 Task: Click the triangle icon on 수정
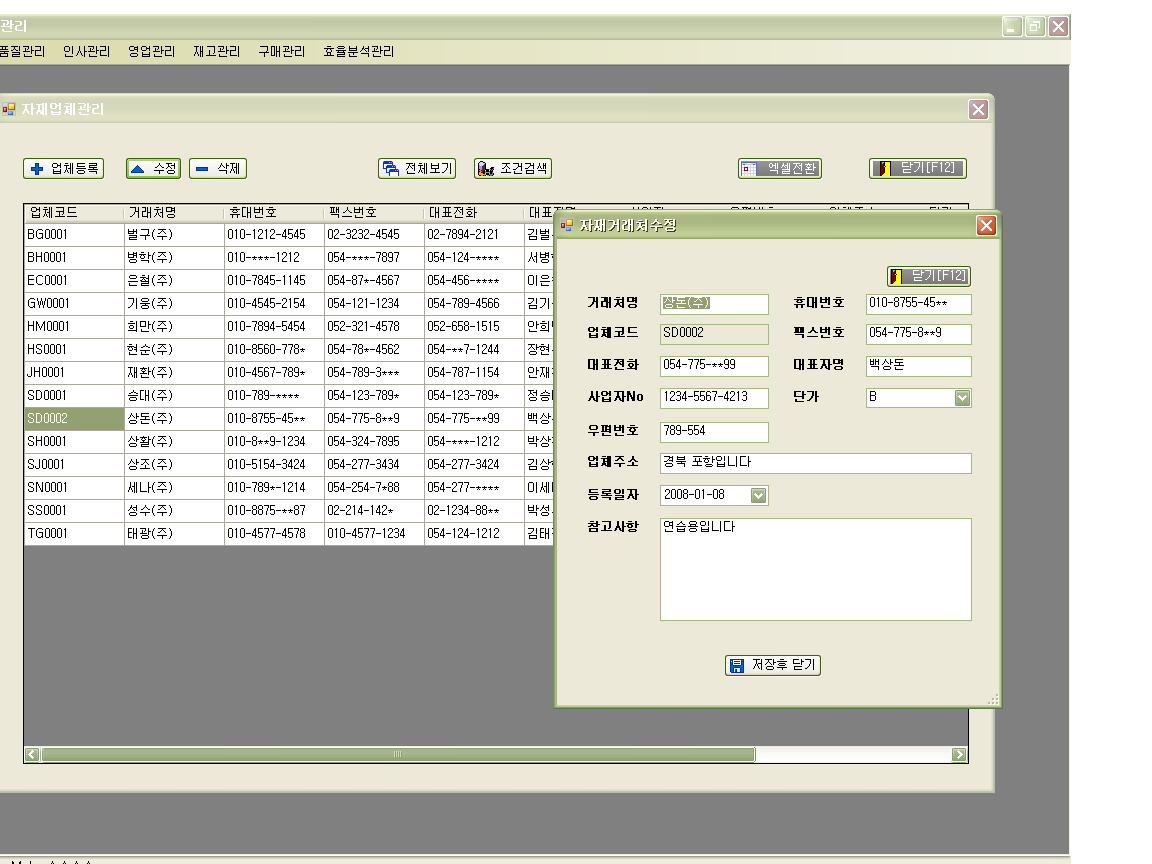[x=137, y=169]
